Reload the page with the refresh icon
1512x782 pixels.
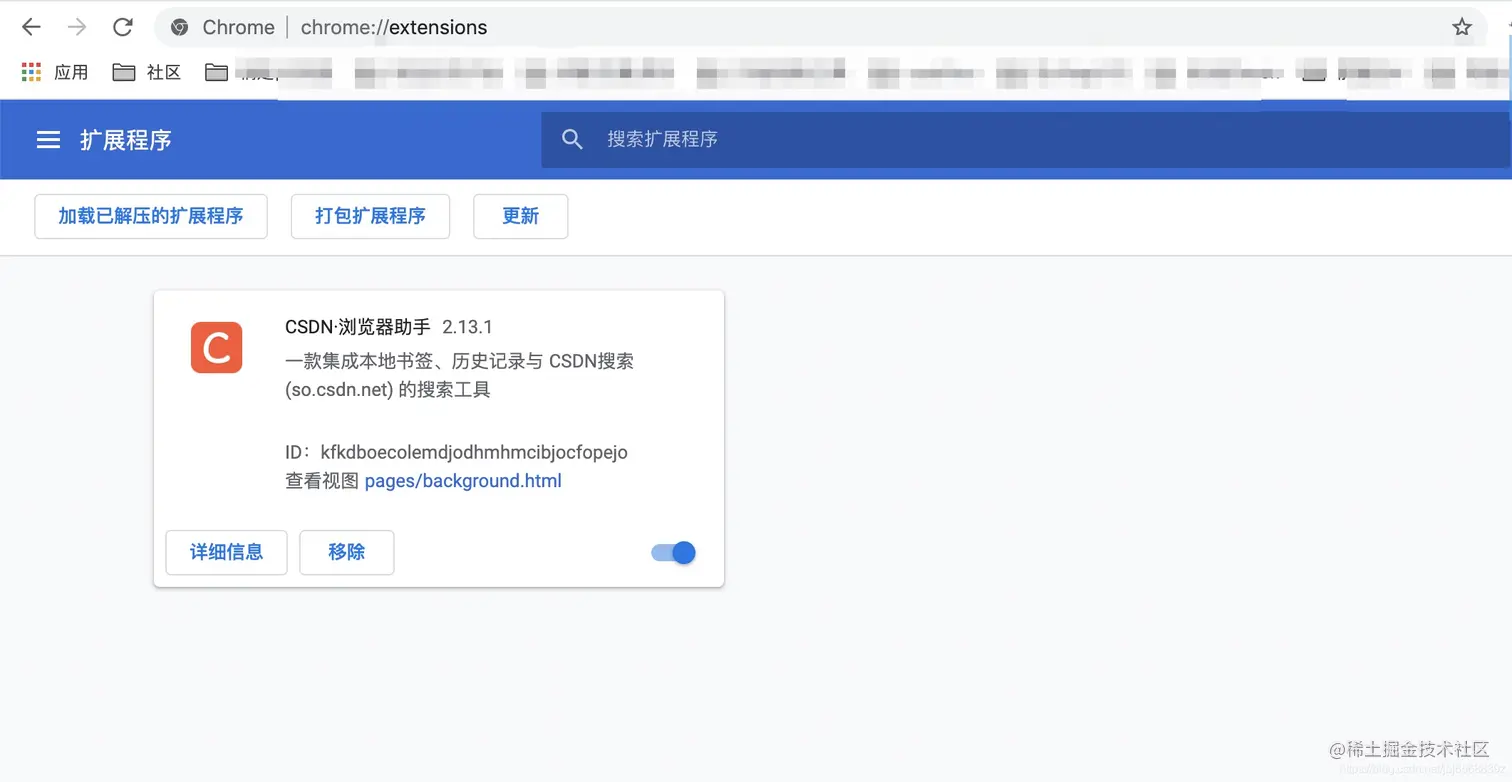122,27
